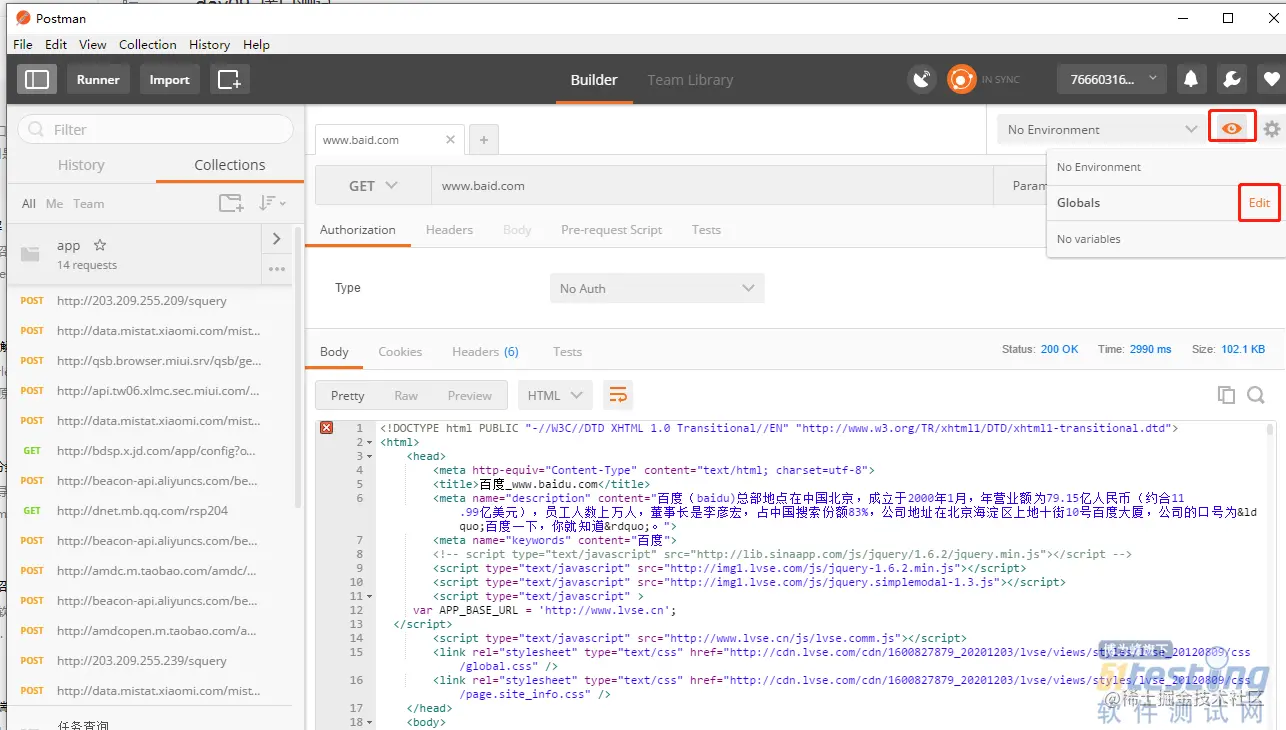Switch to the sidebar History tab
The image size is (1286, 730).
81,165
